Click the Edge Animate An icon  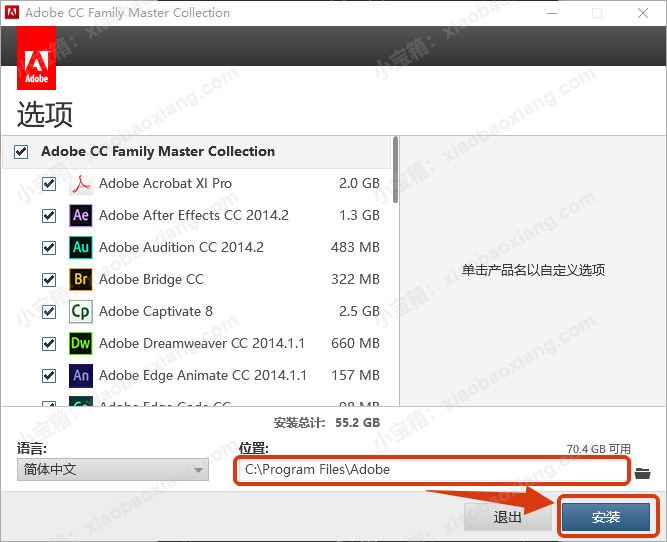[81, 376]
